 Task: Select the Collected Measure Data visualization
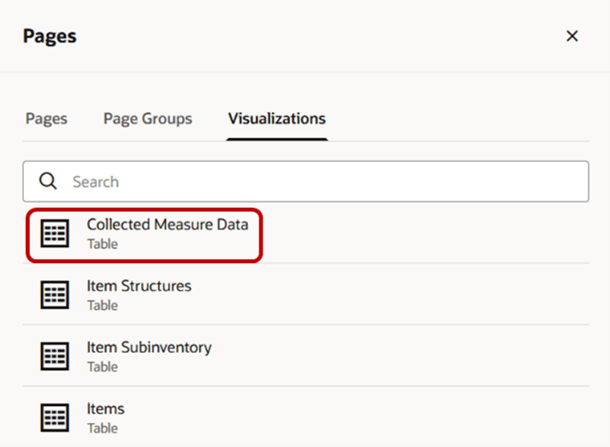click(x=167, y=225)
